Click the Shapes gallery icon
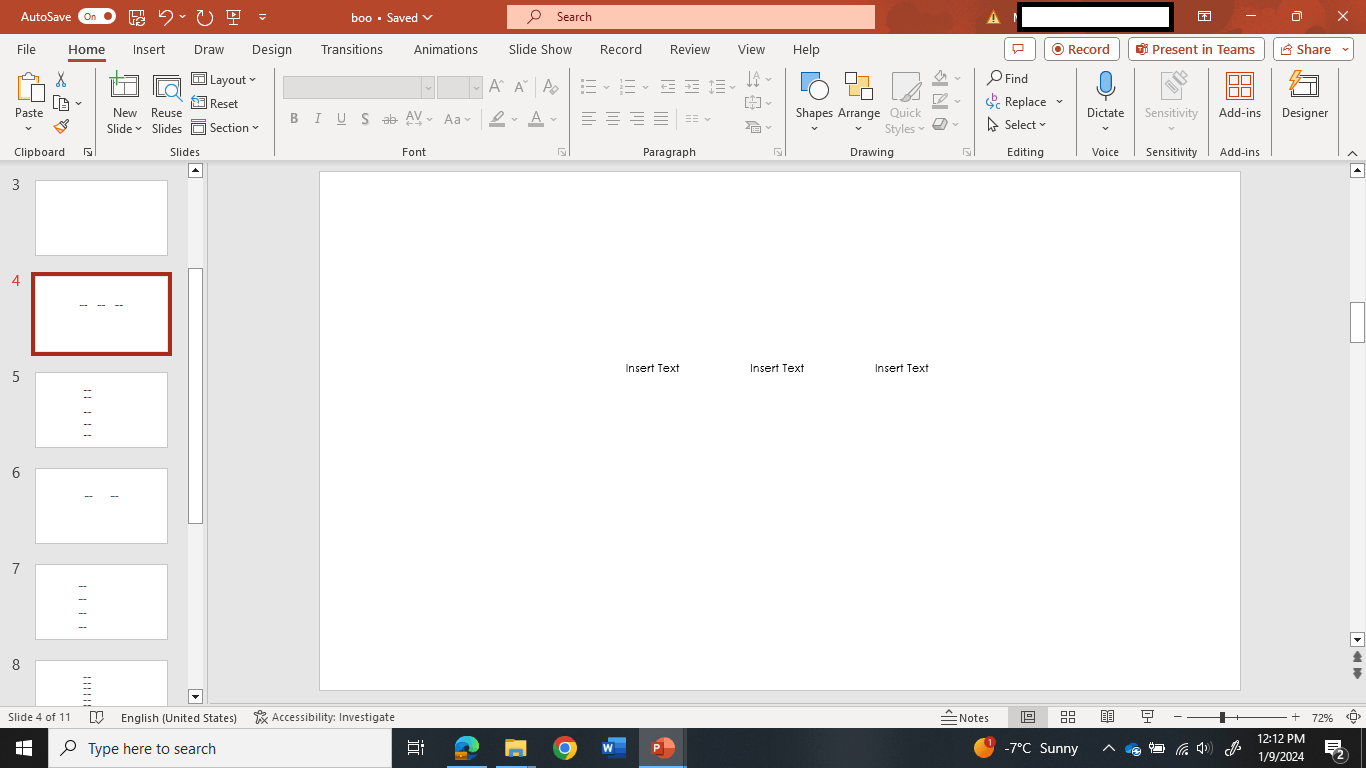 [x=814, y=87]
